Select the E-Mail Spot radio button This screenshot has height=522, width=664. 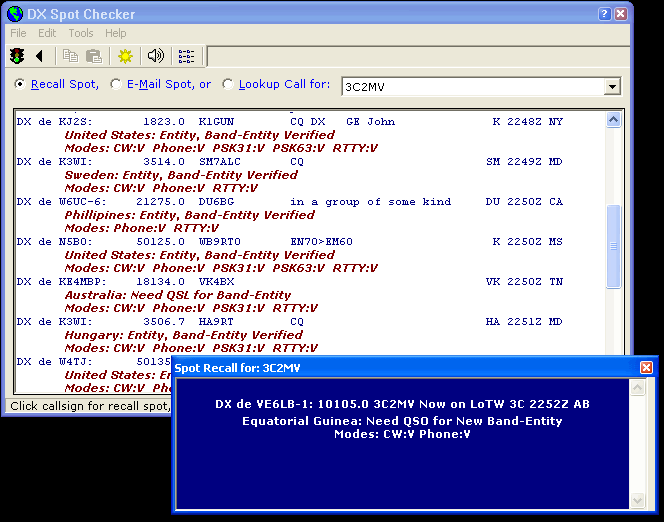click(x=116, y=84)
